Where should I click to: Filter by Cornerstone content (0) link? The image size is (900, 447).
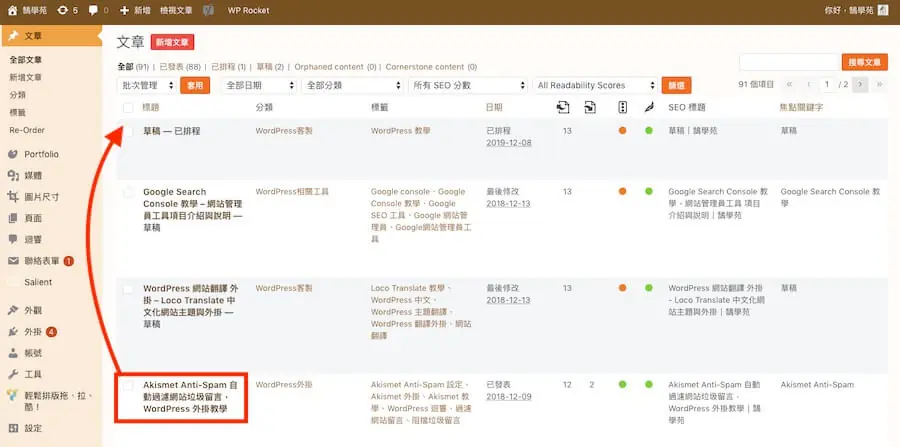[x=431, y=67]
